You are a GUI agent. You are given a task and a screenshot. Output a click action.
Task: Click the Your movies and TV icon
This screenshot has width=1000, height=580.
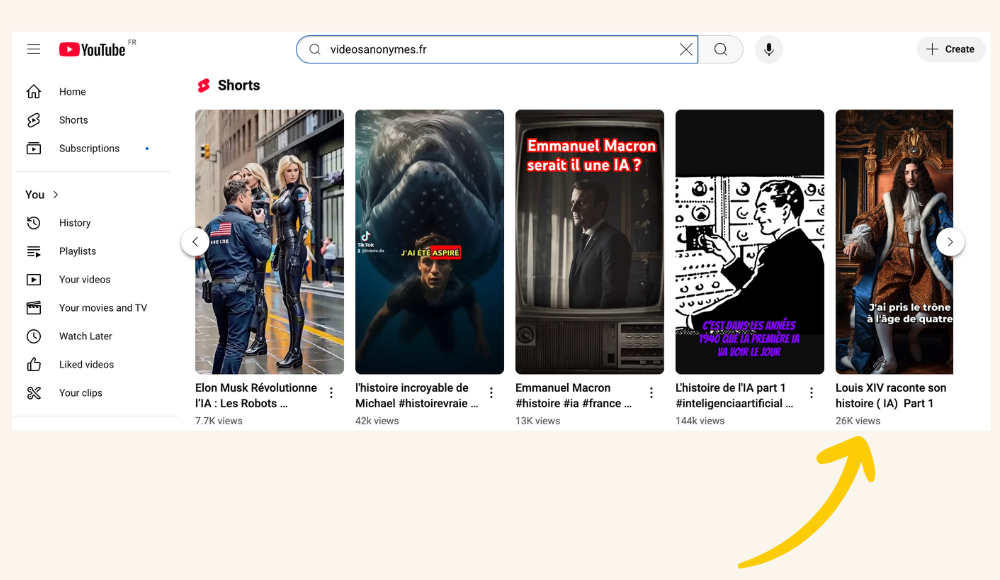tap(34, 308)
